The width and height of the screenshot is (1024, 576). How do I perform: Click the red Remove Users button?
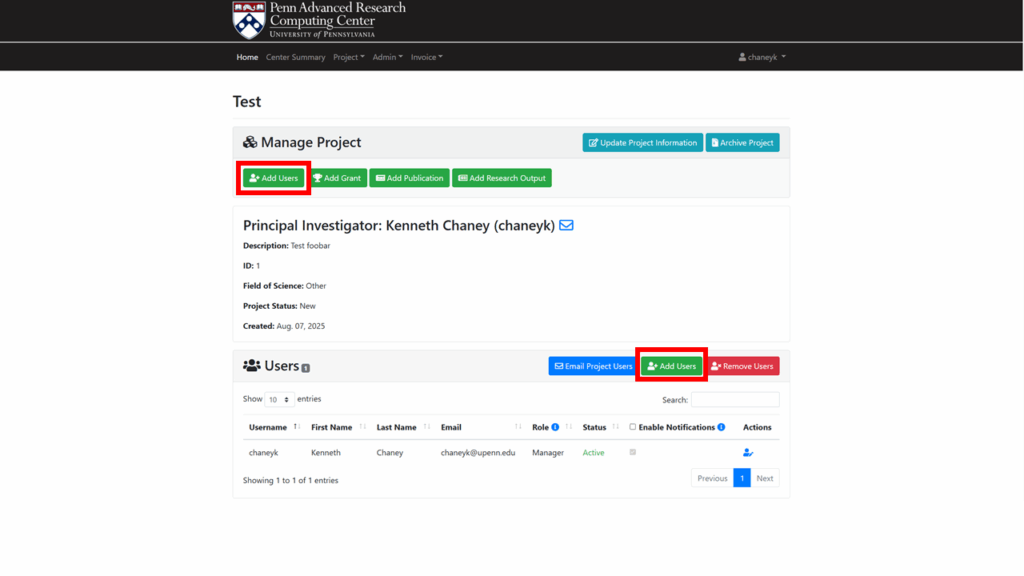pos(743,366)
